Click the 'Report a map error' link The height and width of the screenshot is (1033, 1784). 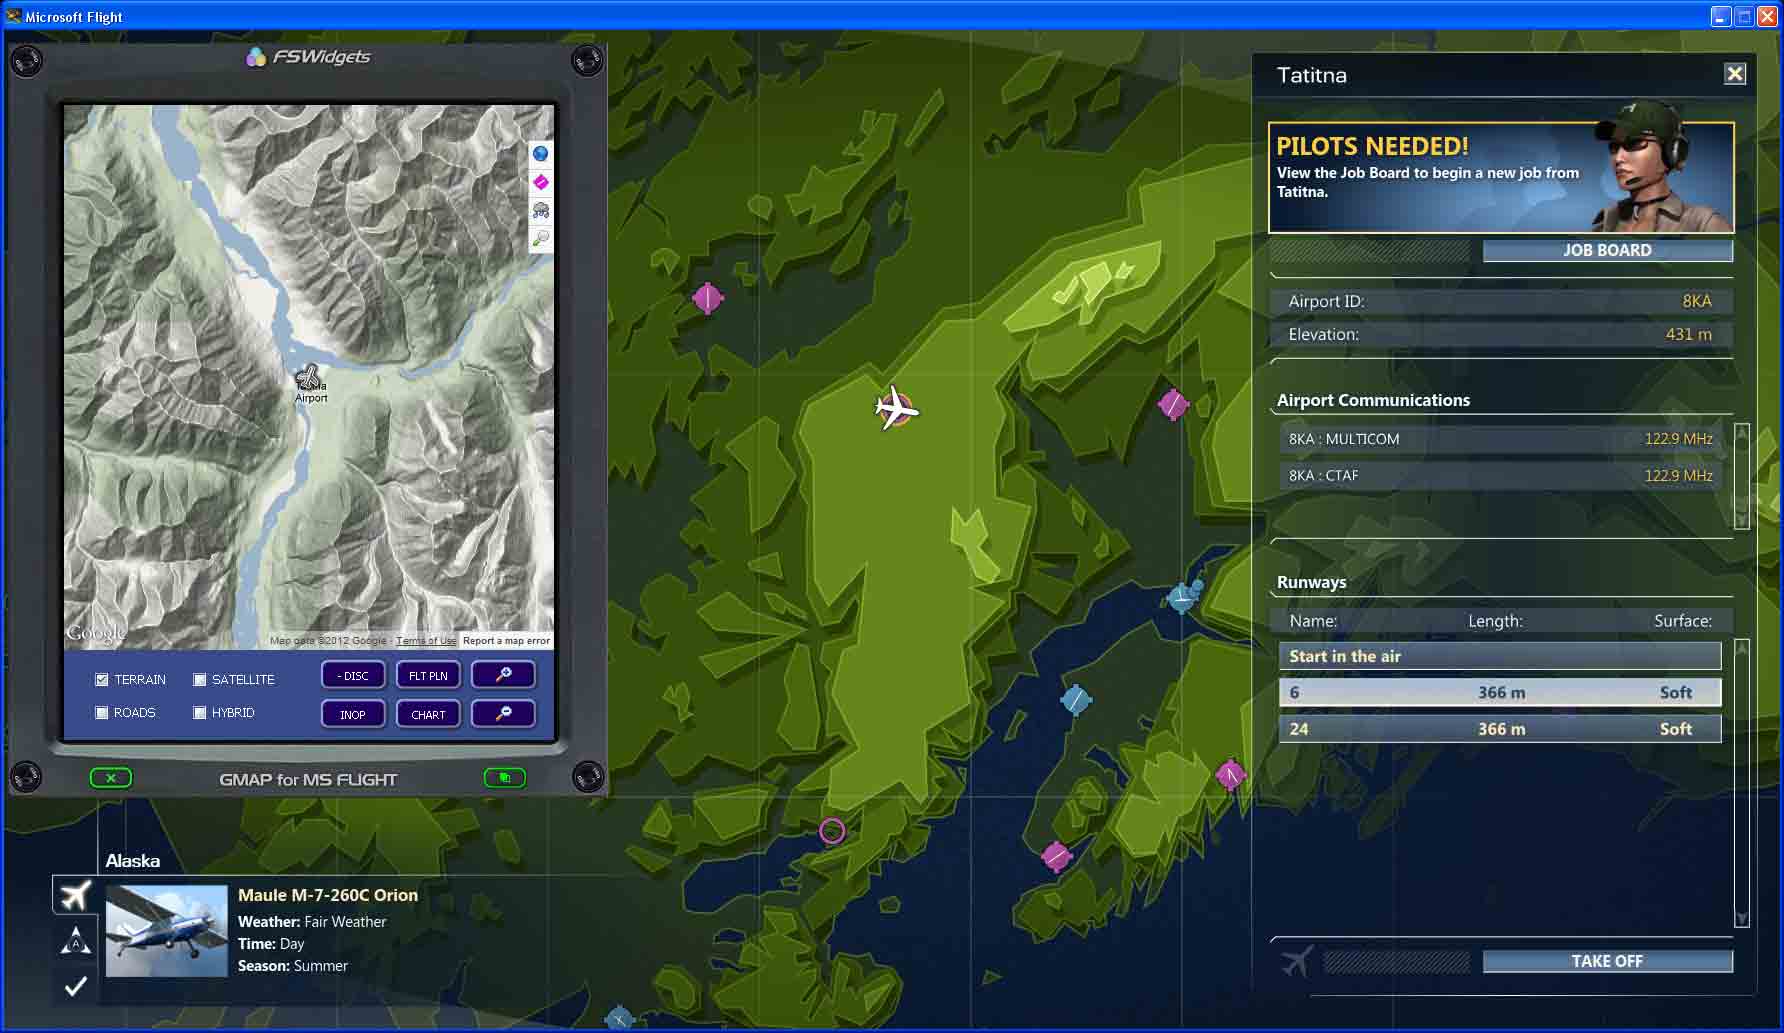(x=506, y=641)
